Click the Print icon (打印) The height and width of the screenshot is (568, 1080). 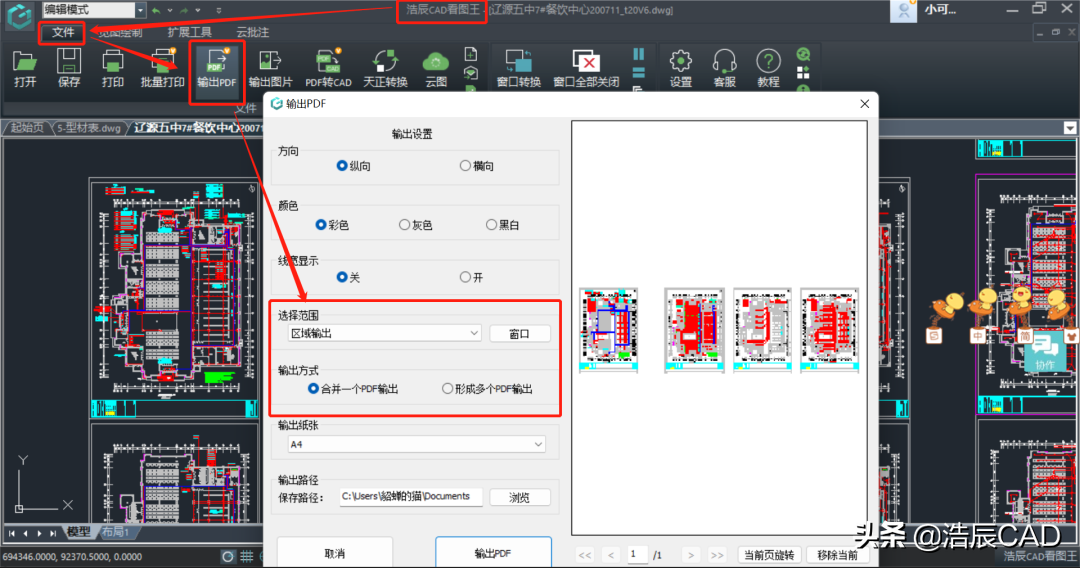coord(112,68)
